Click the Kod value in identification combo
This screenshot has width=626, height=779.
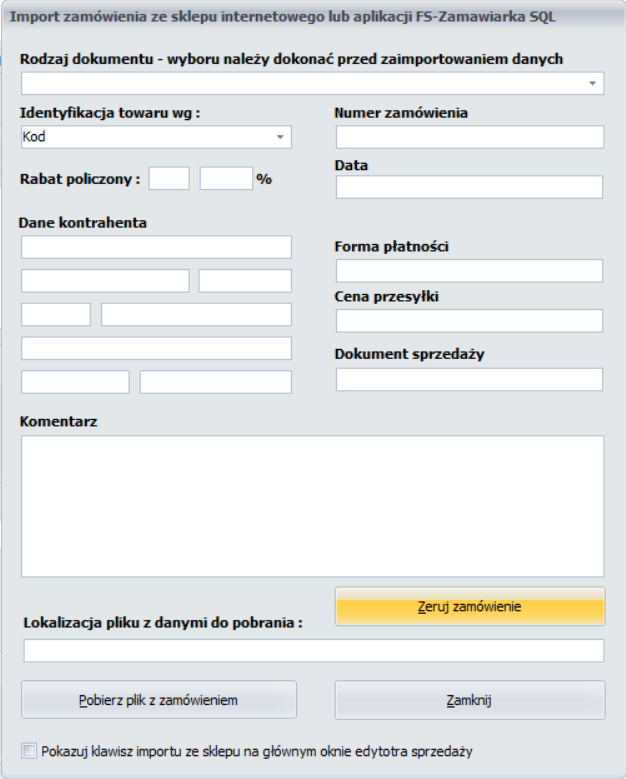[34, 137]
